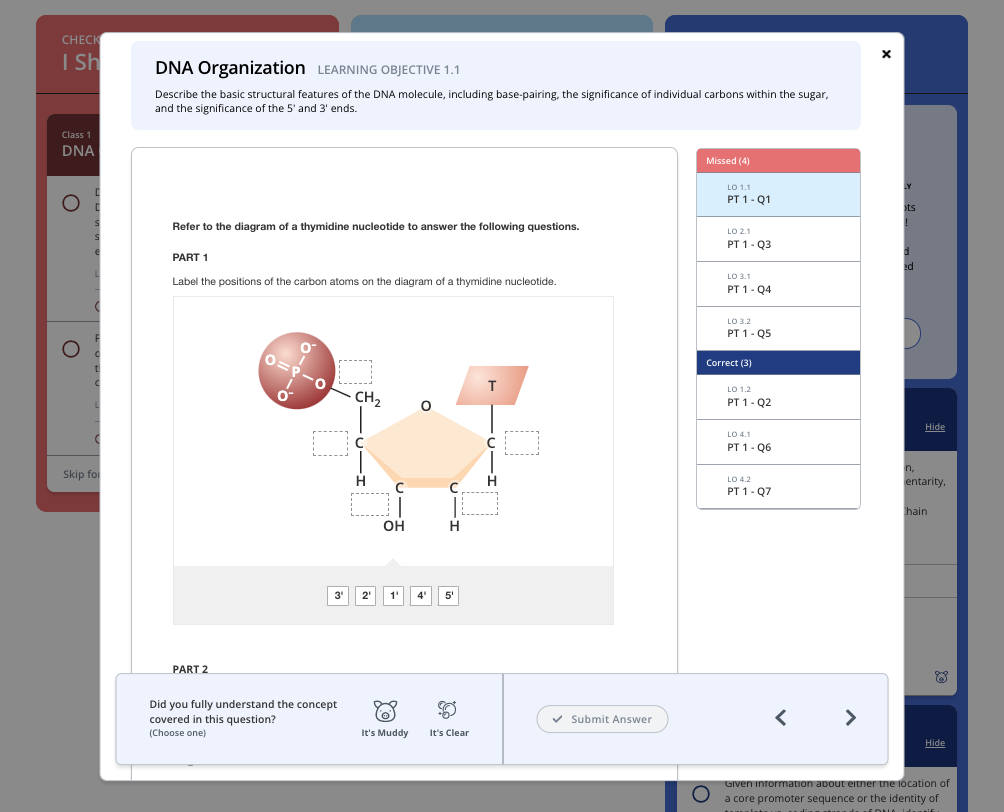
Task: Pick the 1' carbon label tile
Action: (x=394, y=596)
